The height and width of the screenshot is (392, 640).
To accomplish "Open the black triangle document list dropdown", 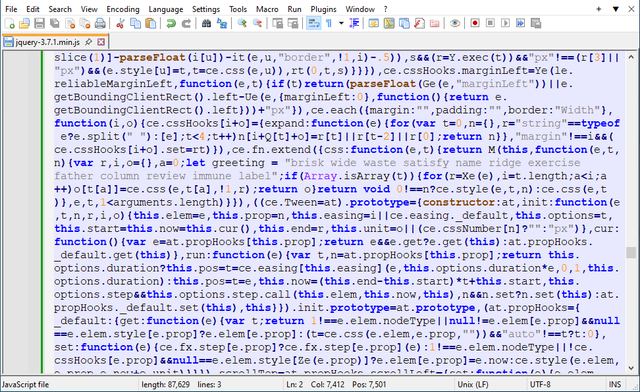I will tap(616, 9).
